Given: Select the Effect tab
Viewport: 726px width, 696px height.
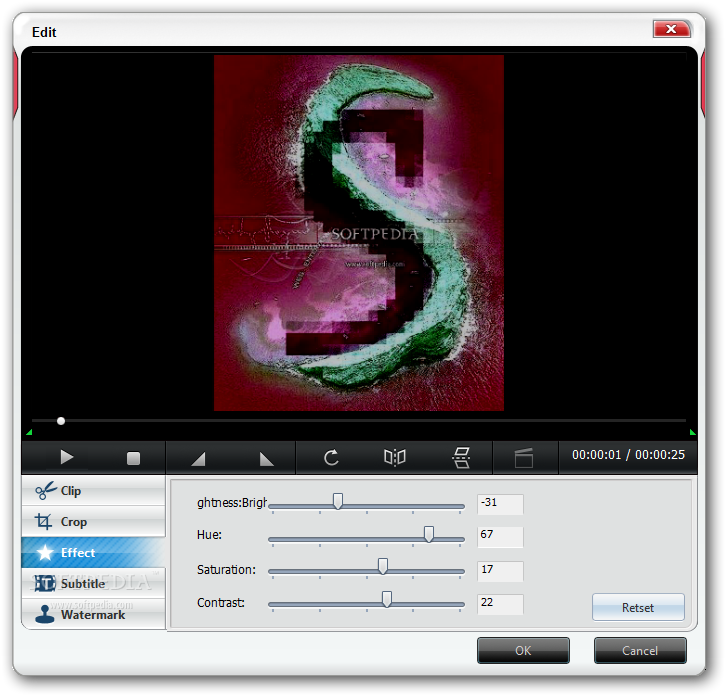Looking at the screenshot, I should (93, 552).
